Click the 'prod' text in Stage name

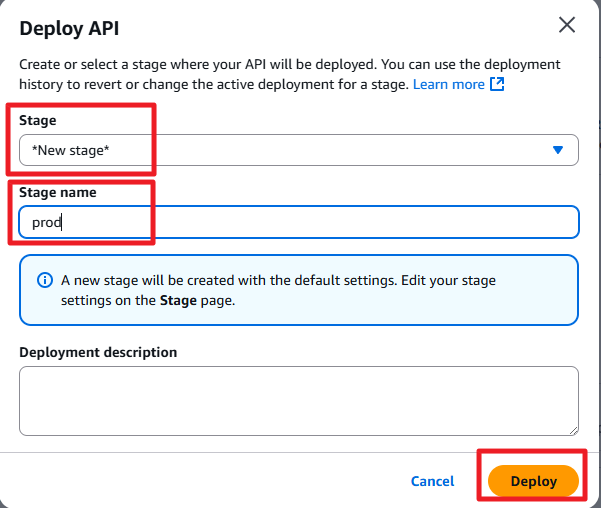coord(46,222)
